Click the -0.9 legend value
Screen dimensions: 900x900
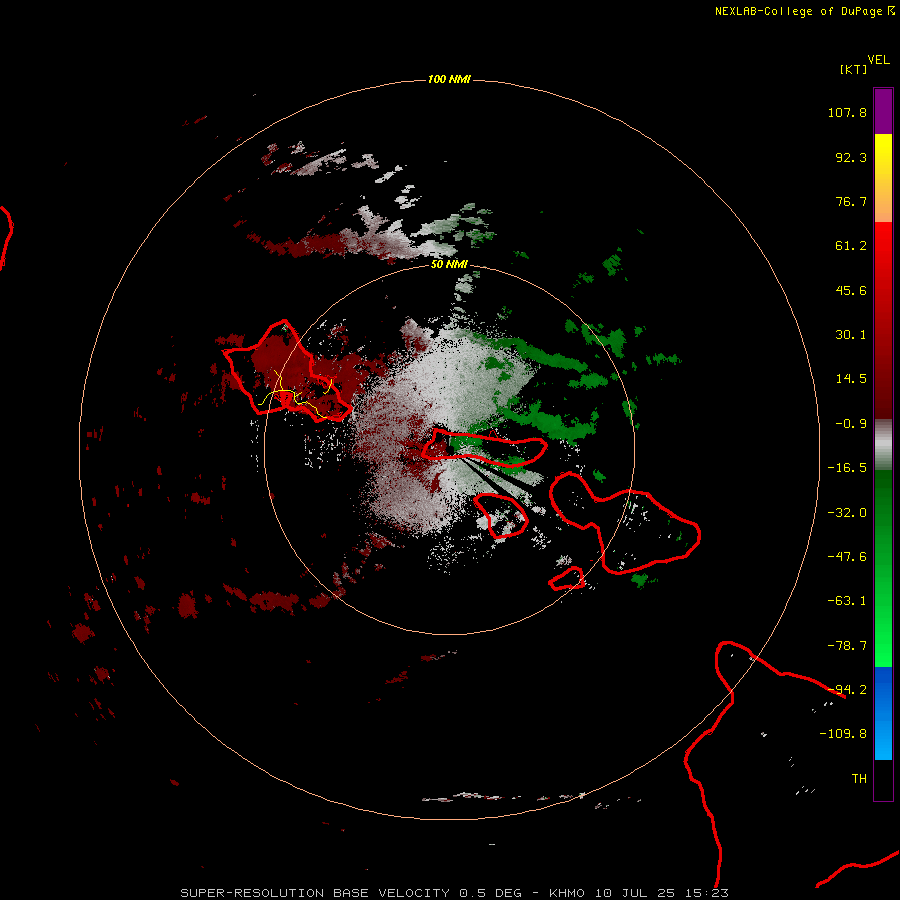[851, 424]
